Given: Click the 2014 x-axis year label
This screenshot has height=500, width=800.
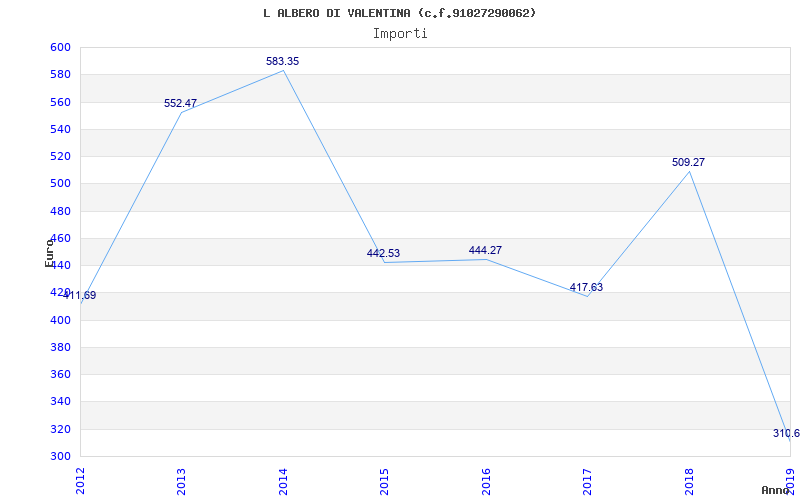Looking at the screenshot, I should pos(283,481).
